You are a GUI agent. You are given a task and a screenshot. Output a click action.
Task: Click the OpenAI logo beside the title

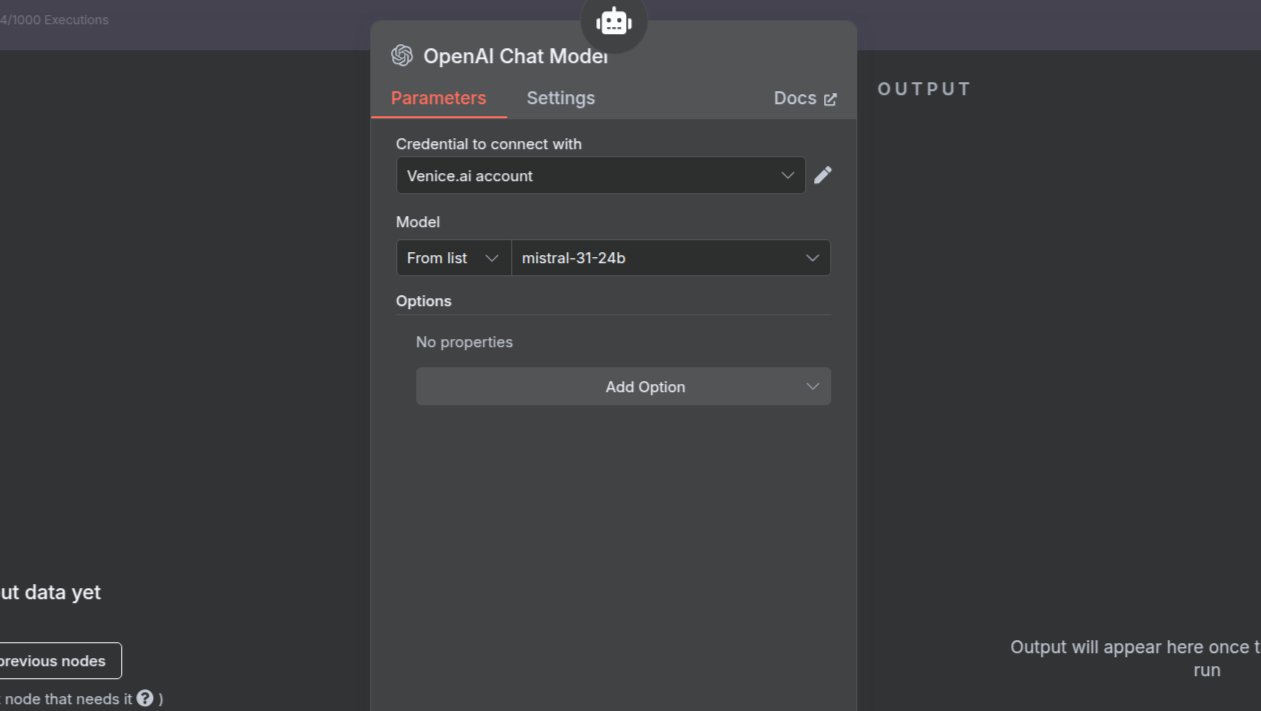point(402,55)
